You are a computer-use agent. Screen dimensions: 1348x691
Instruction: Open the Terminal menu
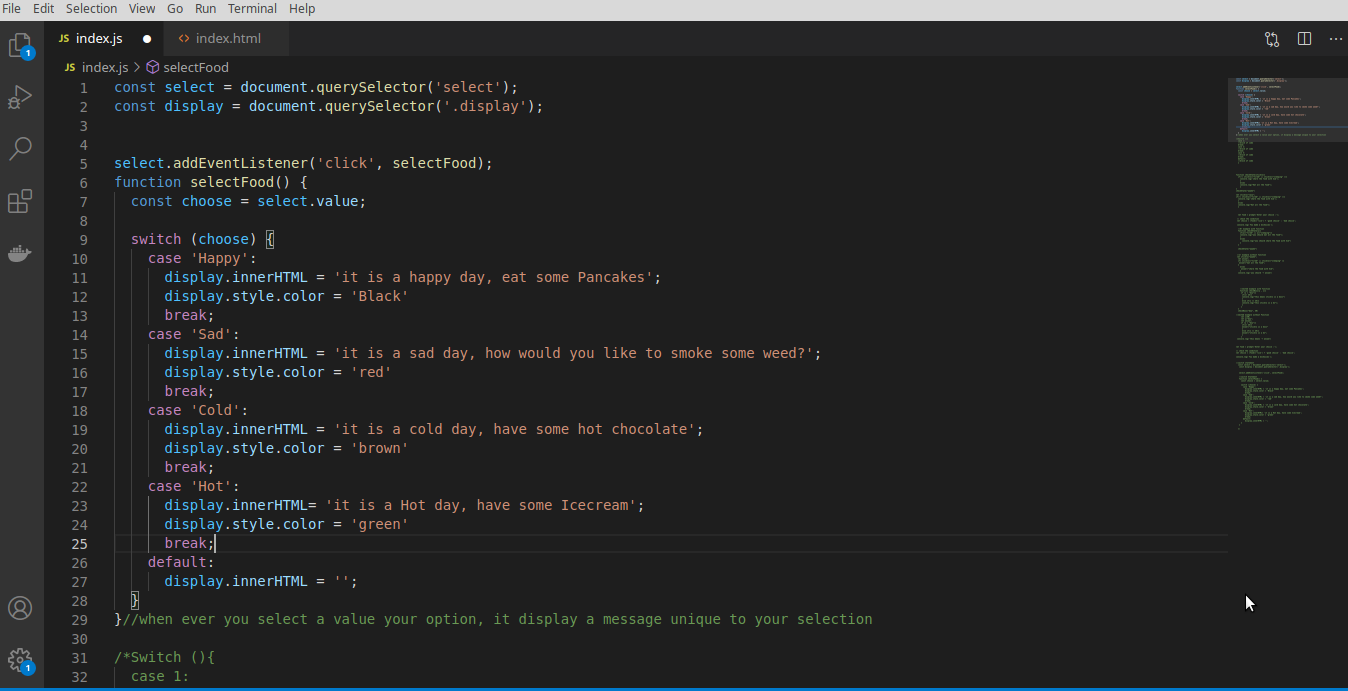tap(252, 8)
